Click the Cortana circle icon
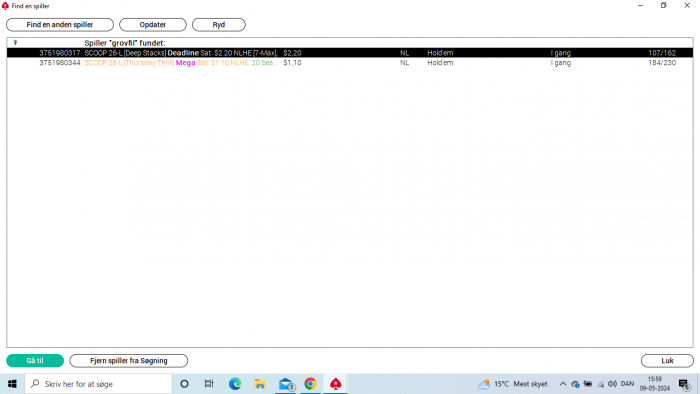This screenshot has width=700, height=394. tap(184, 384)
